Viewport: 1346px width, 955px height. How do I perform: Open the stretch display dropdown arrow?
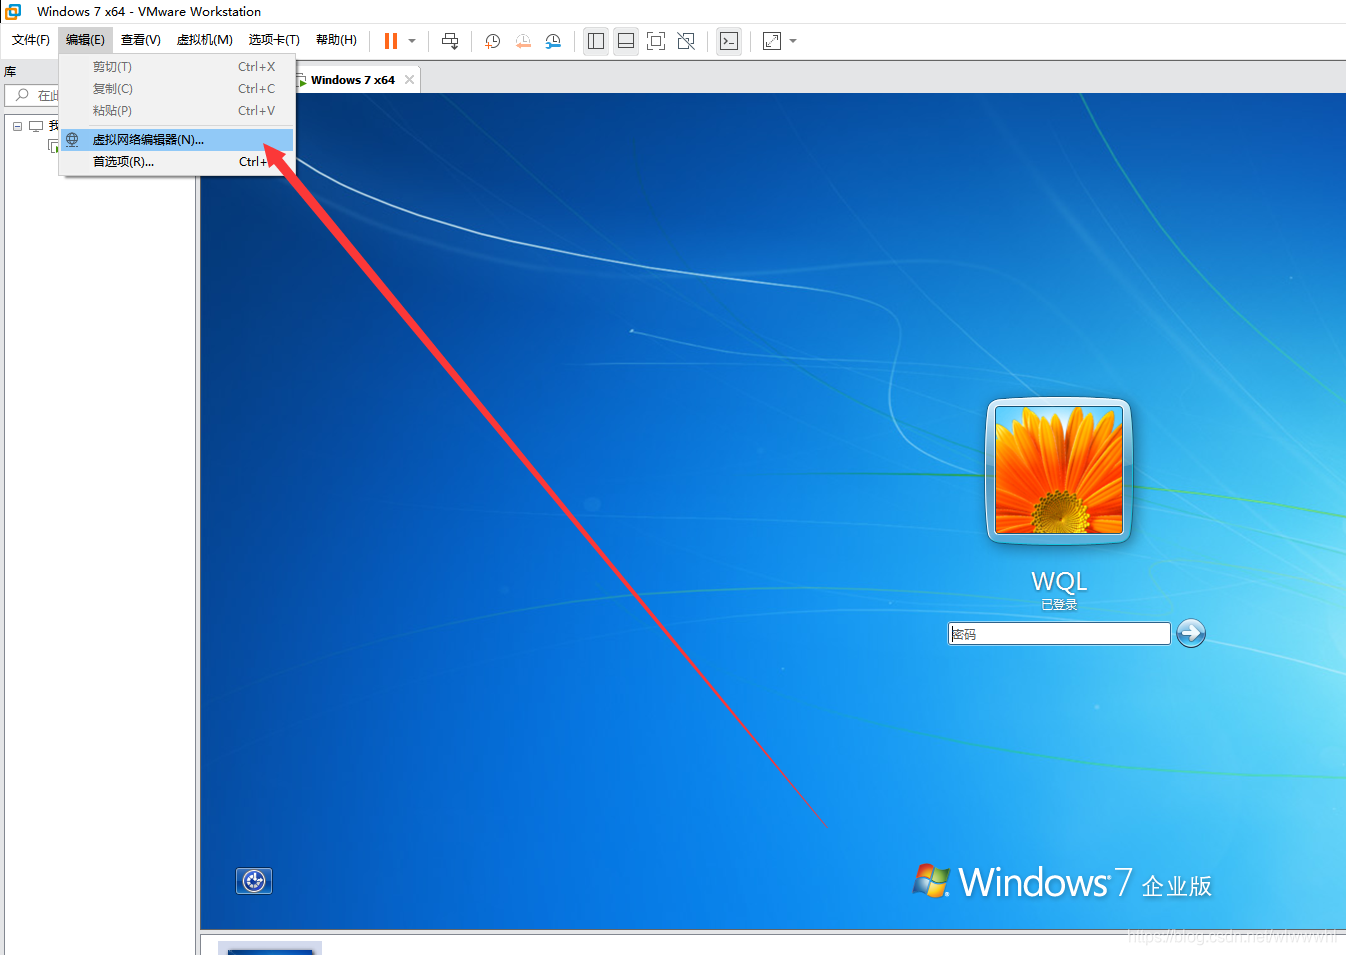(793, 41)
